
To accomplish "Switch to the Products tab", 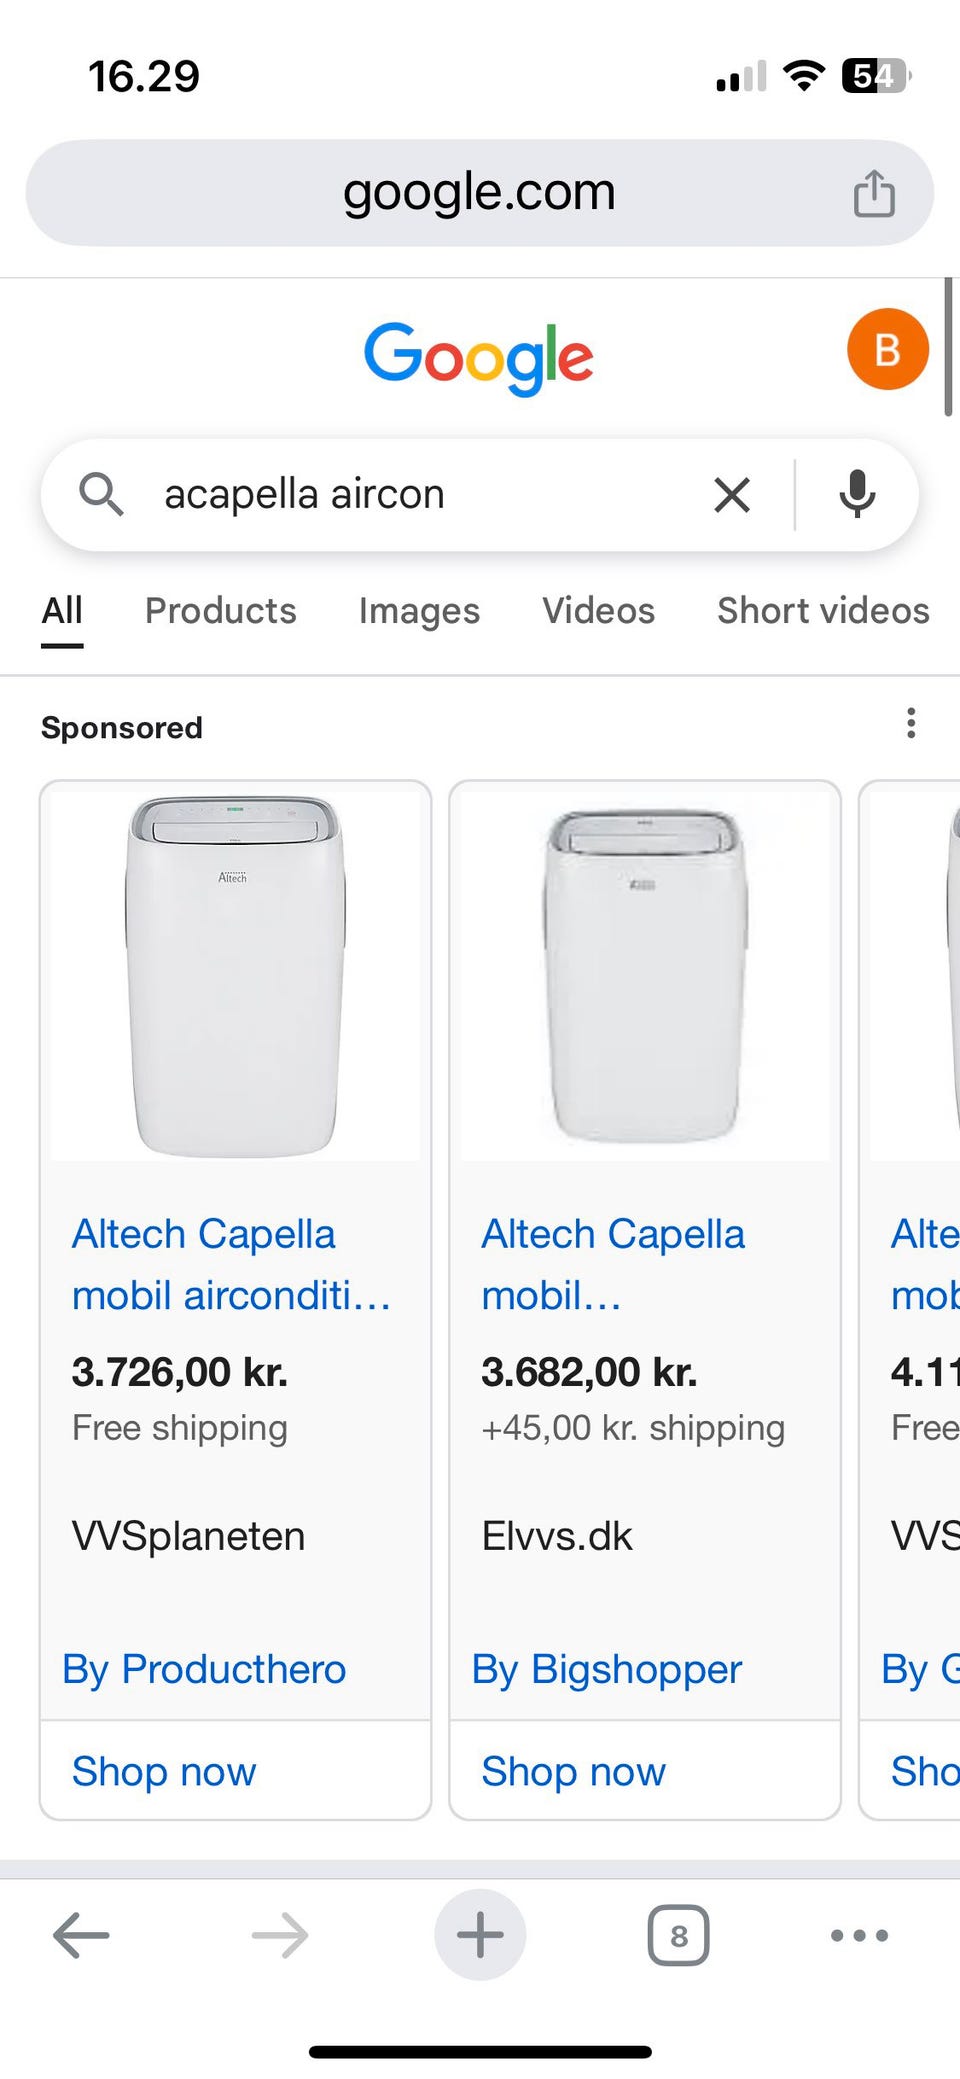I will click(220, 611).
